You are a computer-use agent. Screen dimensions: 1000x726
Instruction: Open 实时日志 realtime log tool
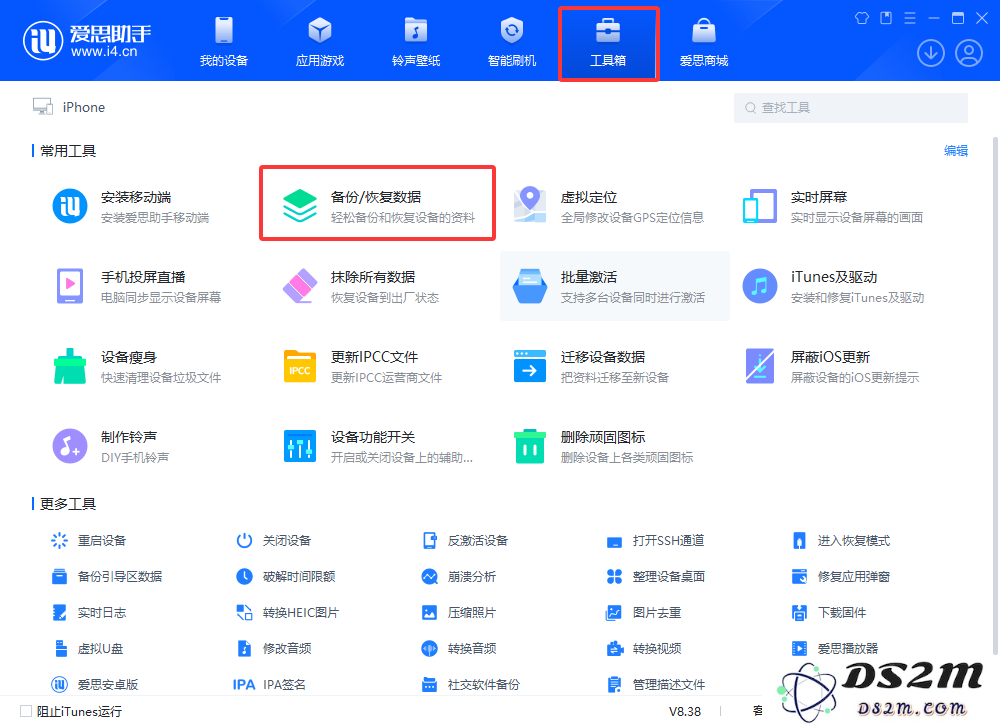(x=89, y=612)
